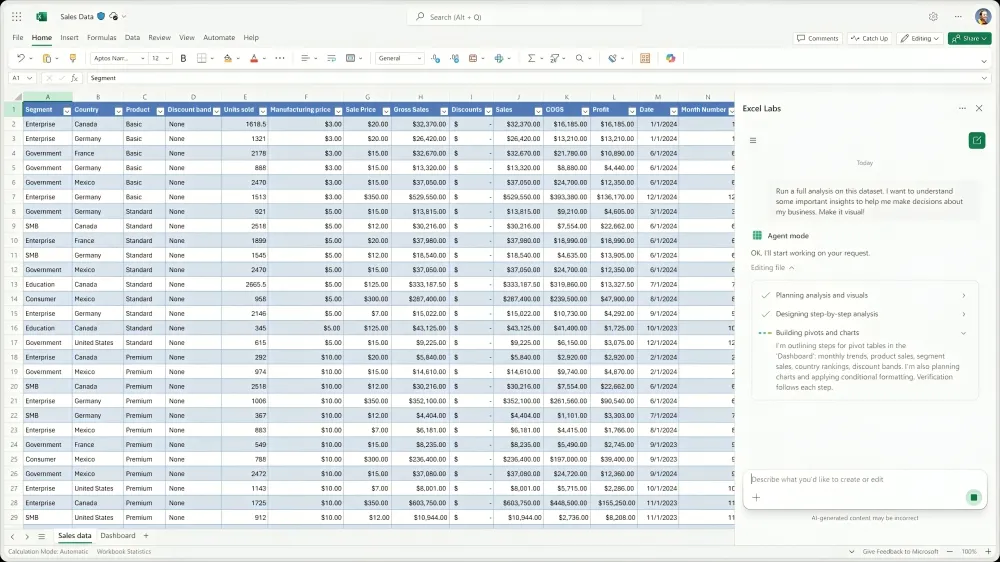Screen dimensions: 1000x562
Task: Toggle the Wrap Text option
Action: [331, 59]
